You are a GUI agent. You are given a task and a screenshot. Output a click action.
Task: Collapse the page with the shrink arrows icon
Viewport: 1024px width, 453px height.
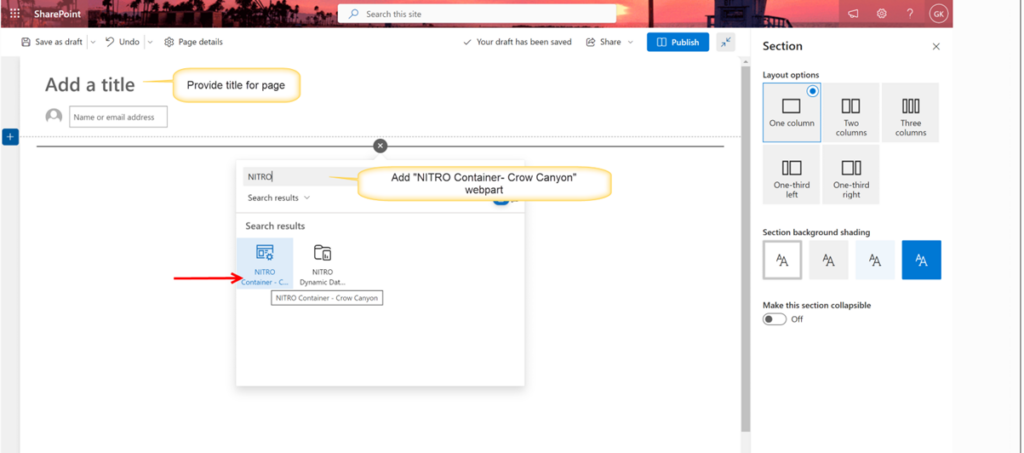(726, 42)
